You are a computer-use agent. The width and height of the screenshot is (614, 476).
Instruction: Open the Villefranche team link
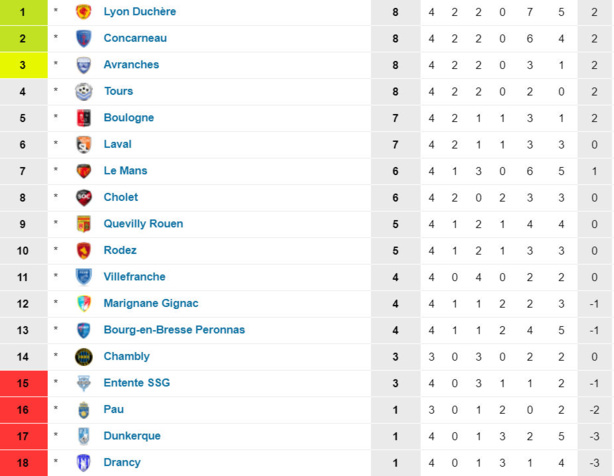tap(134, 277)
